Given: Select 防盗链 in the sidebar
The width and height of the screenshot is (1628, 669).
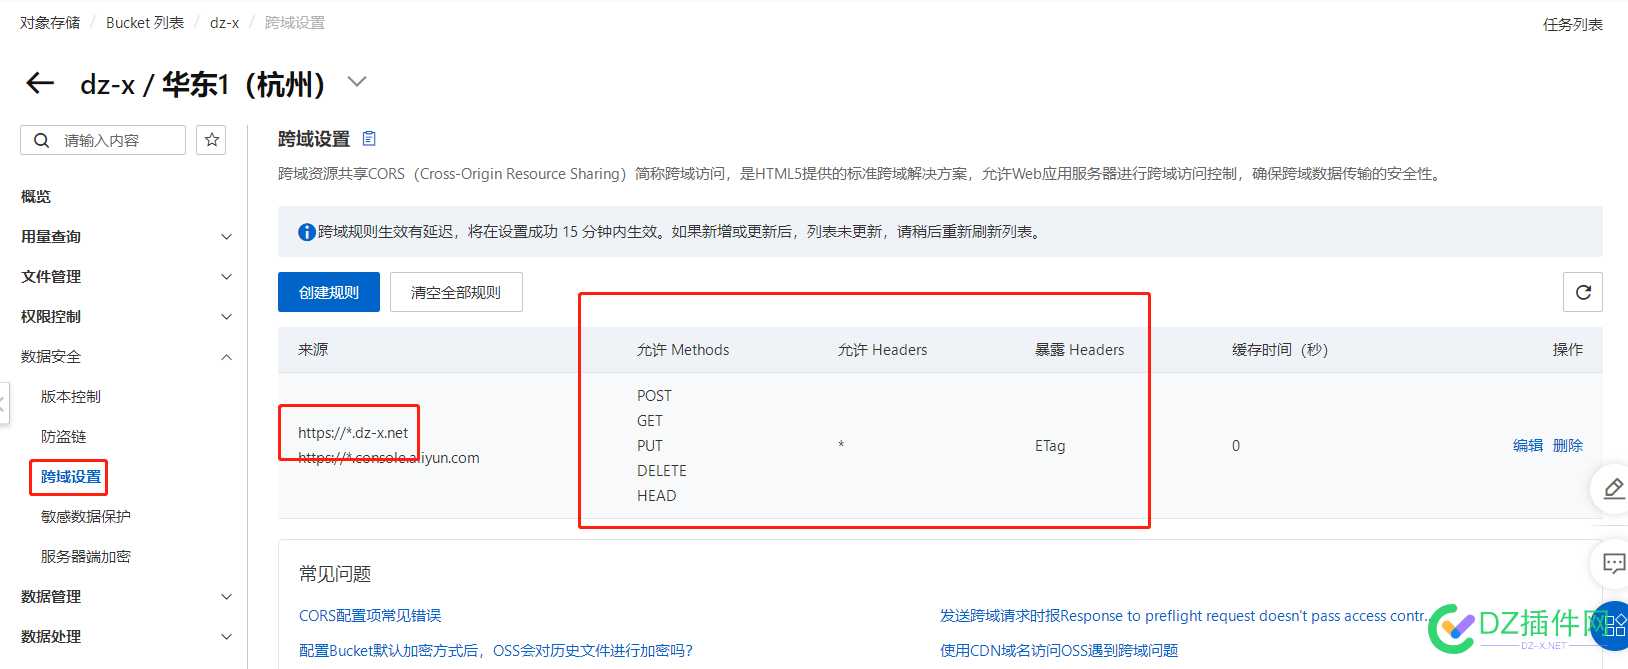Looking at the screenshot, I should [63, 436].
